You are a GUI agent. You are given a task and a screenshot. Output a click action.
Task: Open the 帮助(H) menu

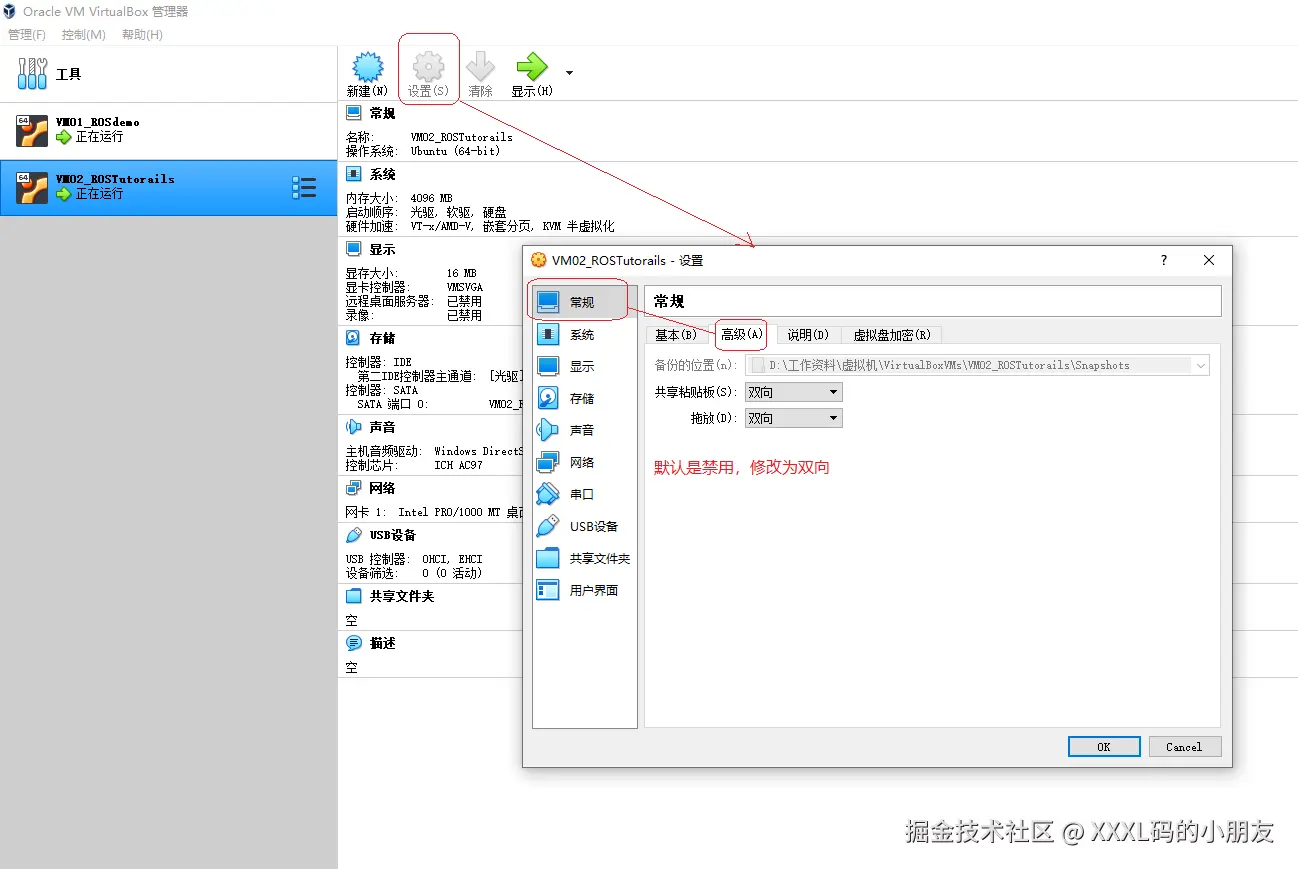tap(142, 35)
